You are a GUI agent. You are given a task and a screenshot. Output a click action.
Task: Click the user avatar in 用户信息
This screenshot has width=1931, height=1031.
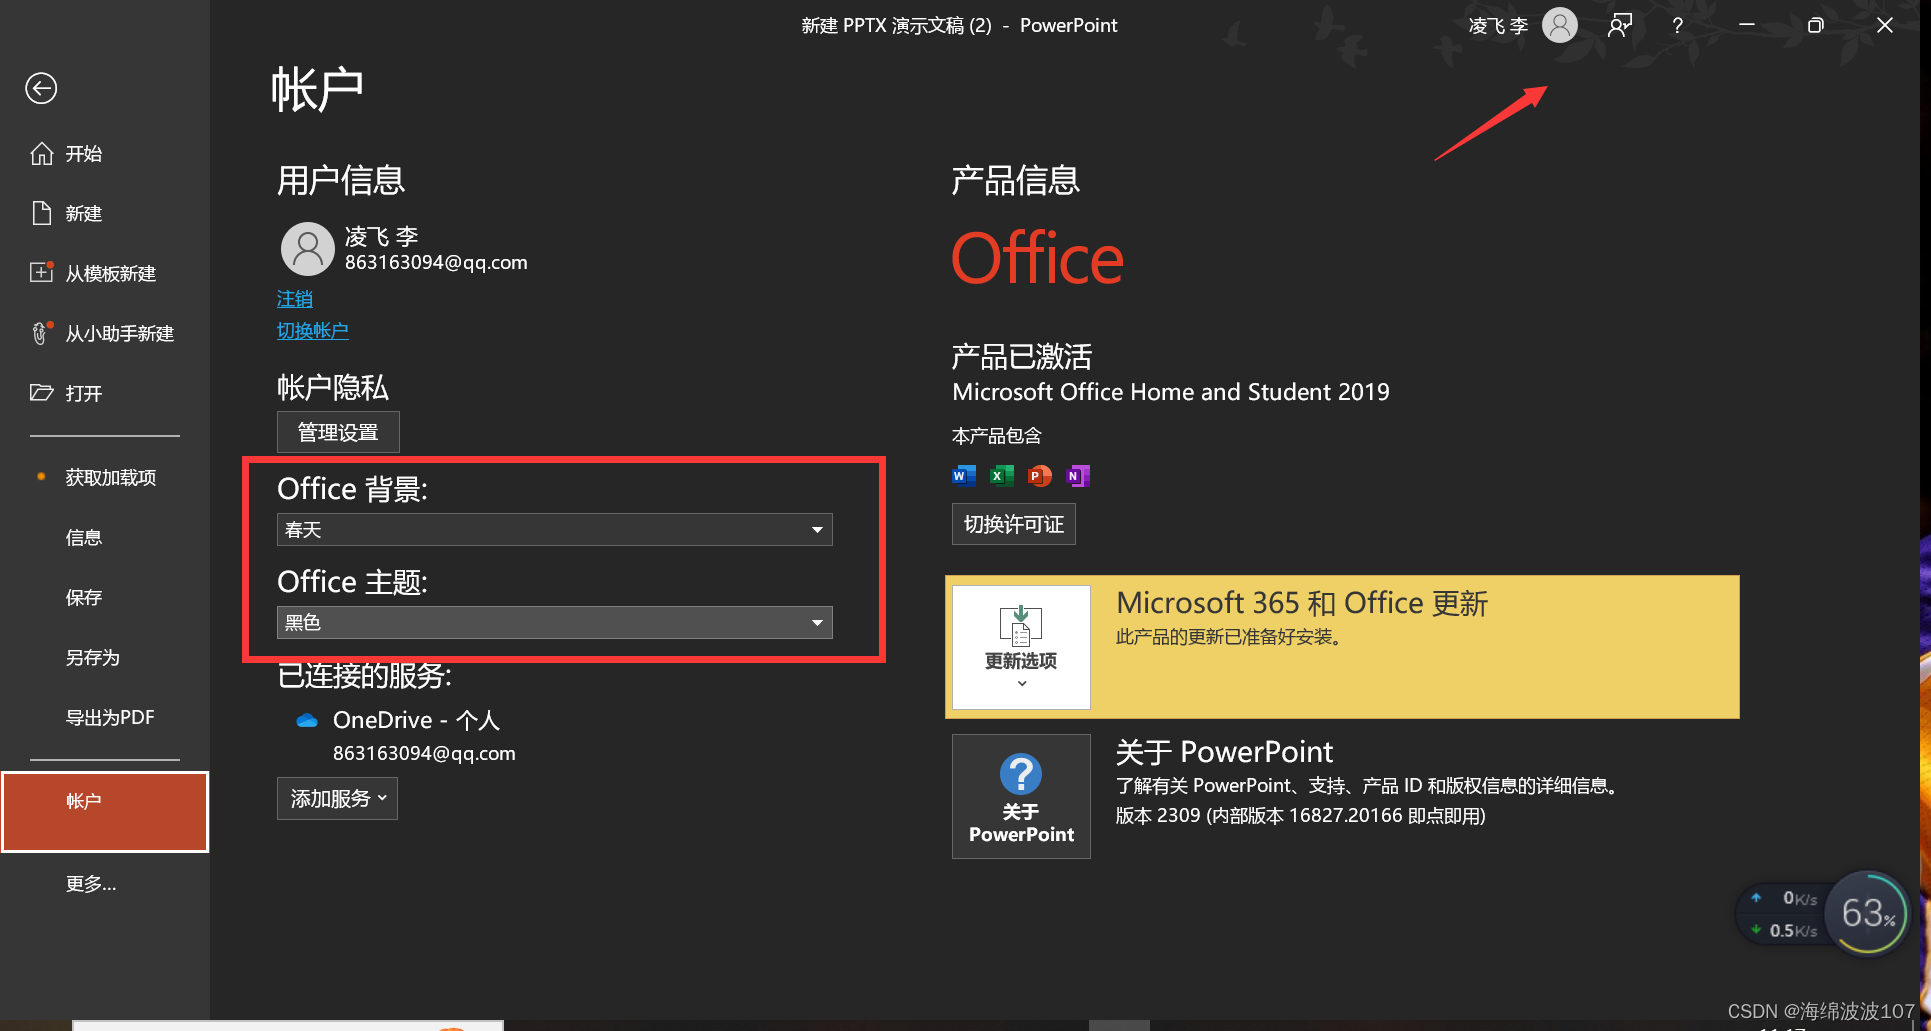pyautogui.click(x=308, y=249)
